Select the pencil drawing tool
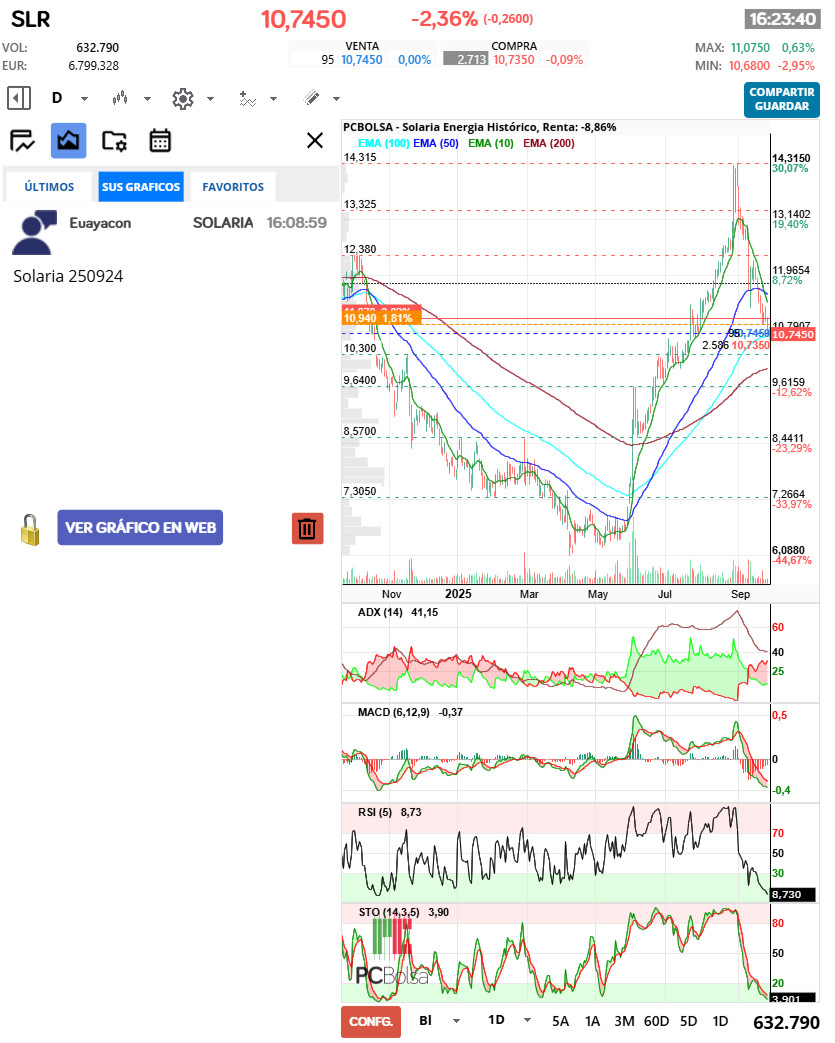 (x=311, y=98)
